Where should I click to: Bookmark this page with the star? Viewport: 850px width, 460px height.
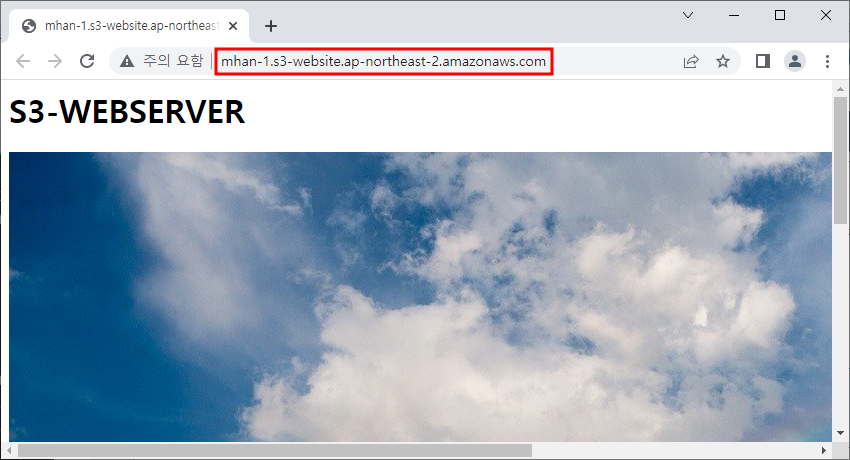click(x=723, y=61)
